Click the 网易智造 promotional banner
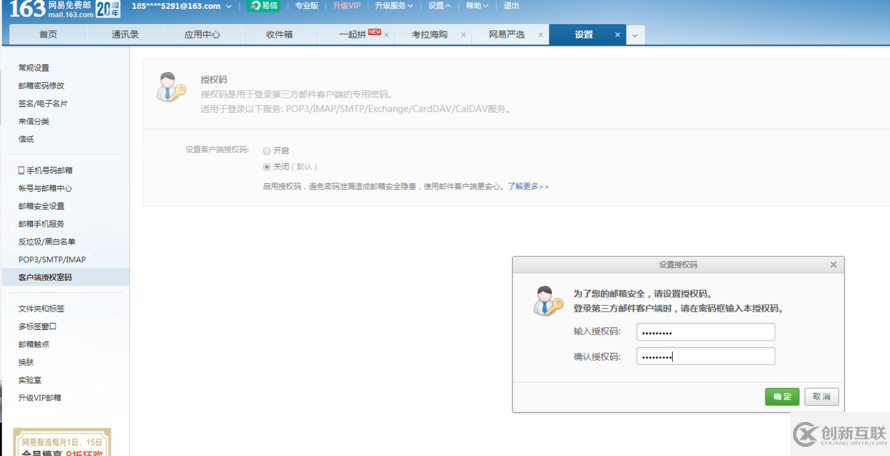This screenshot has height=456, width=890. [62, 443]
